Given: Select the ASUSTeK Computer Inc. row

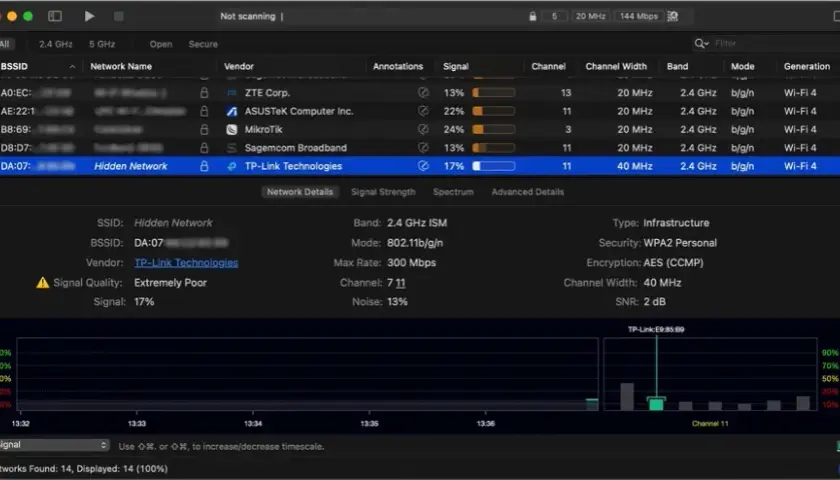Looking at the screenshot, I should tap(420, 111).
